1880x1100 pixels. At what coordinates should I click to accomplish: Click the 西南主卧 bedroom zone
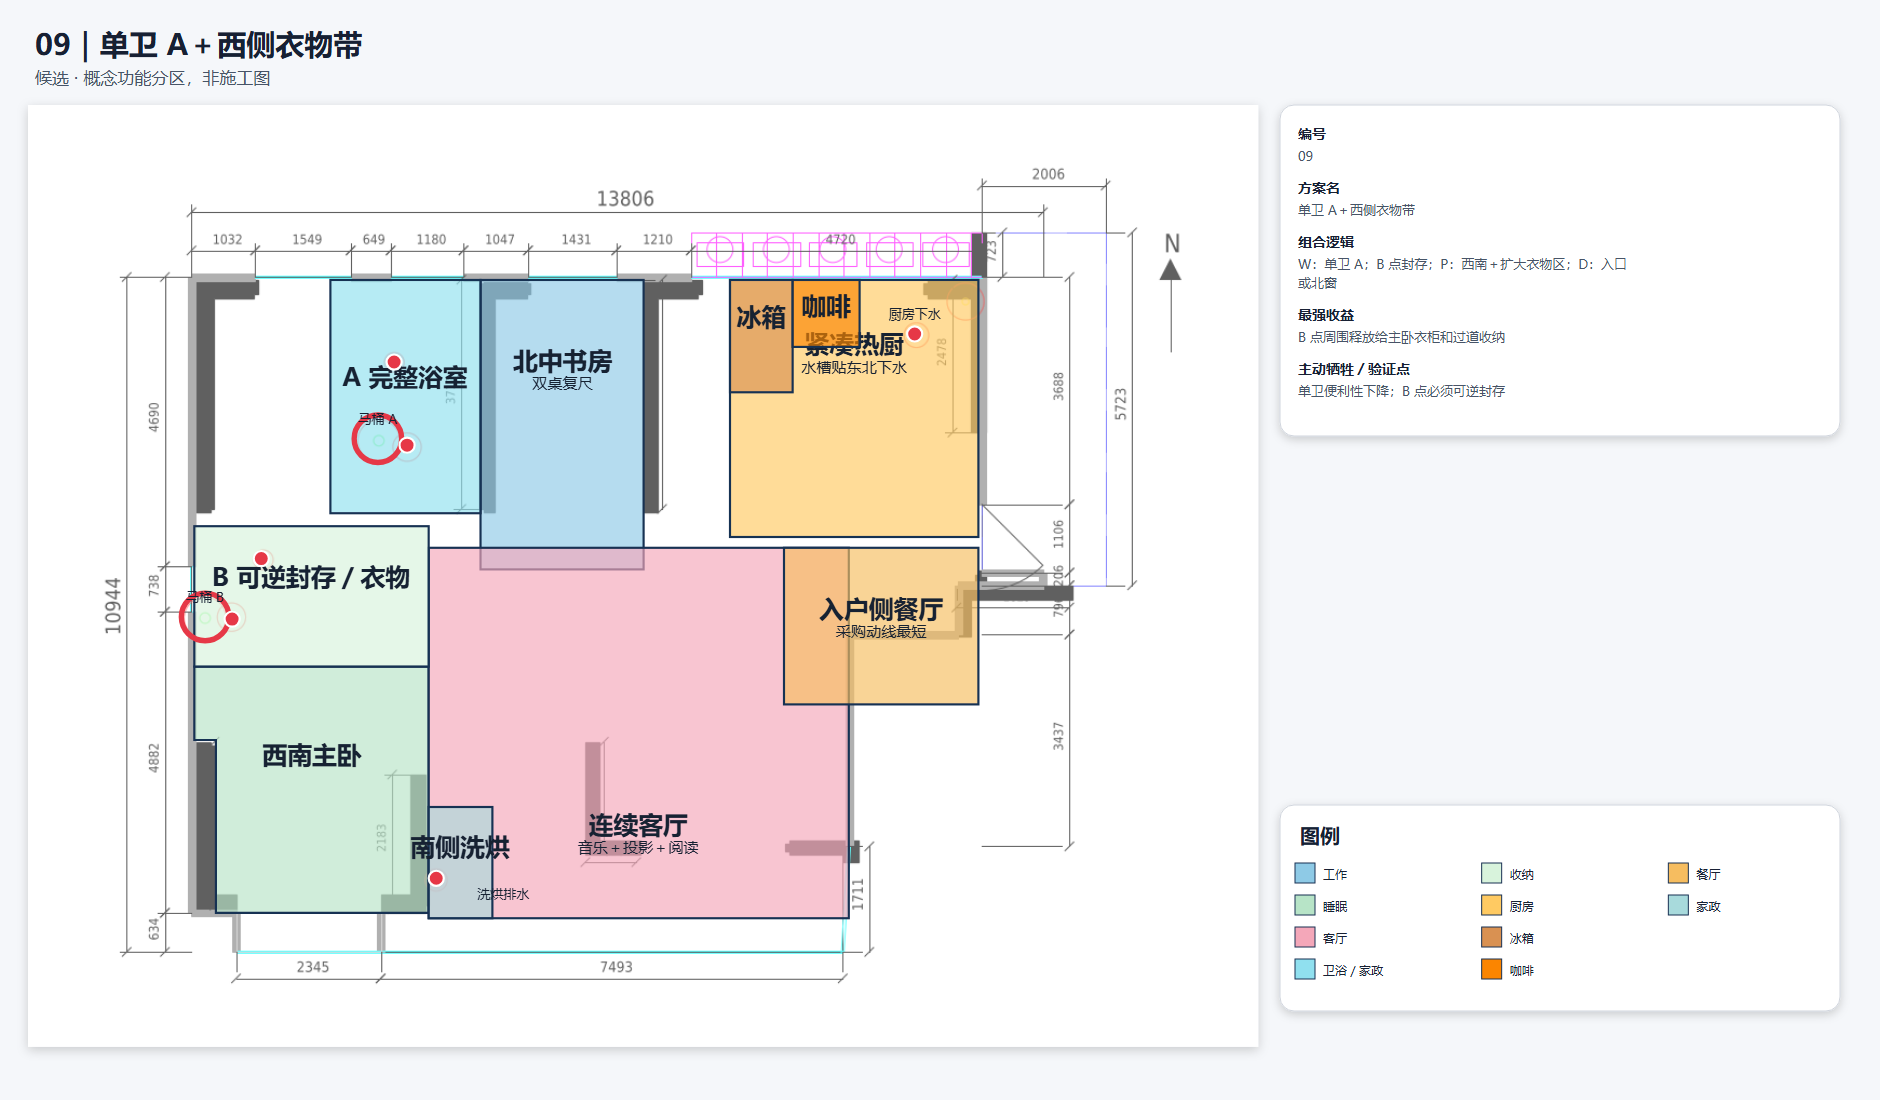[x=312, y=789]
